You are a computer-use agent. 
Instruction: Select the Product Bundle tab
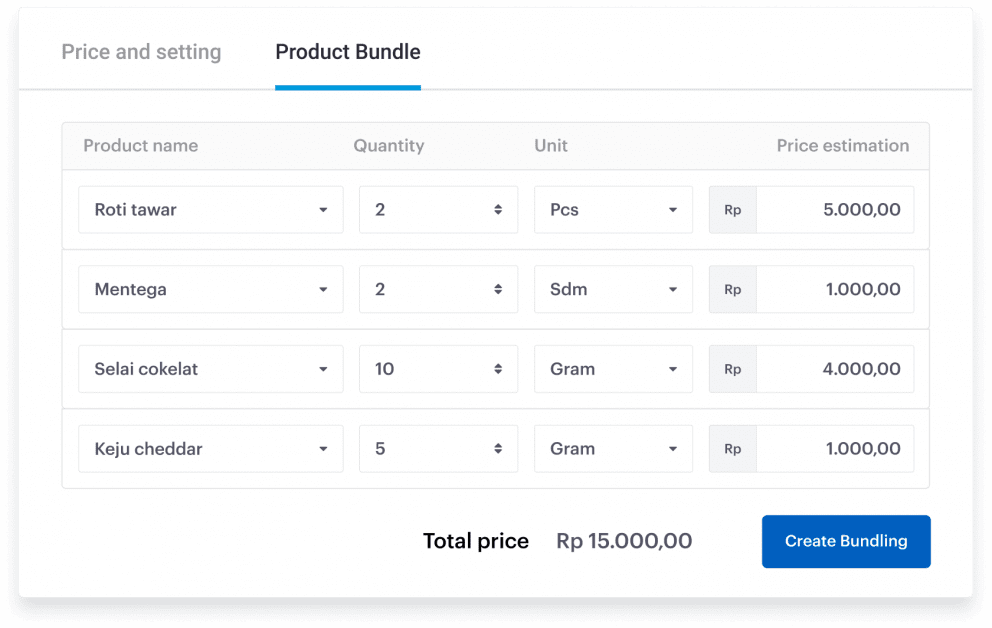(347, 52)
